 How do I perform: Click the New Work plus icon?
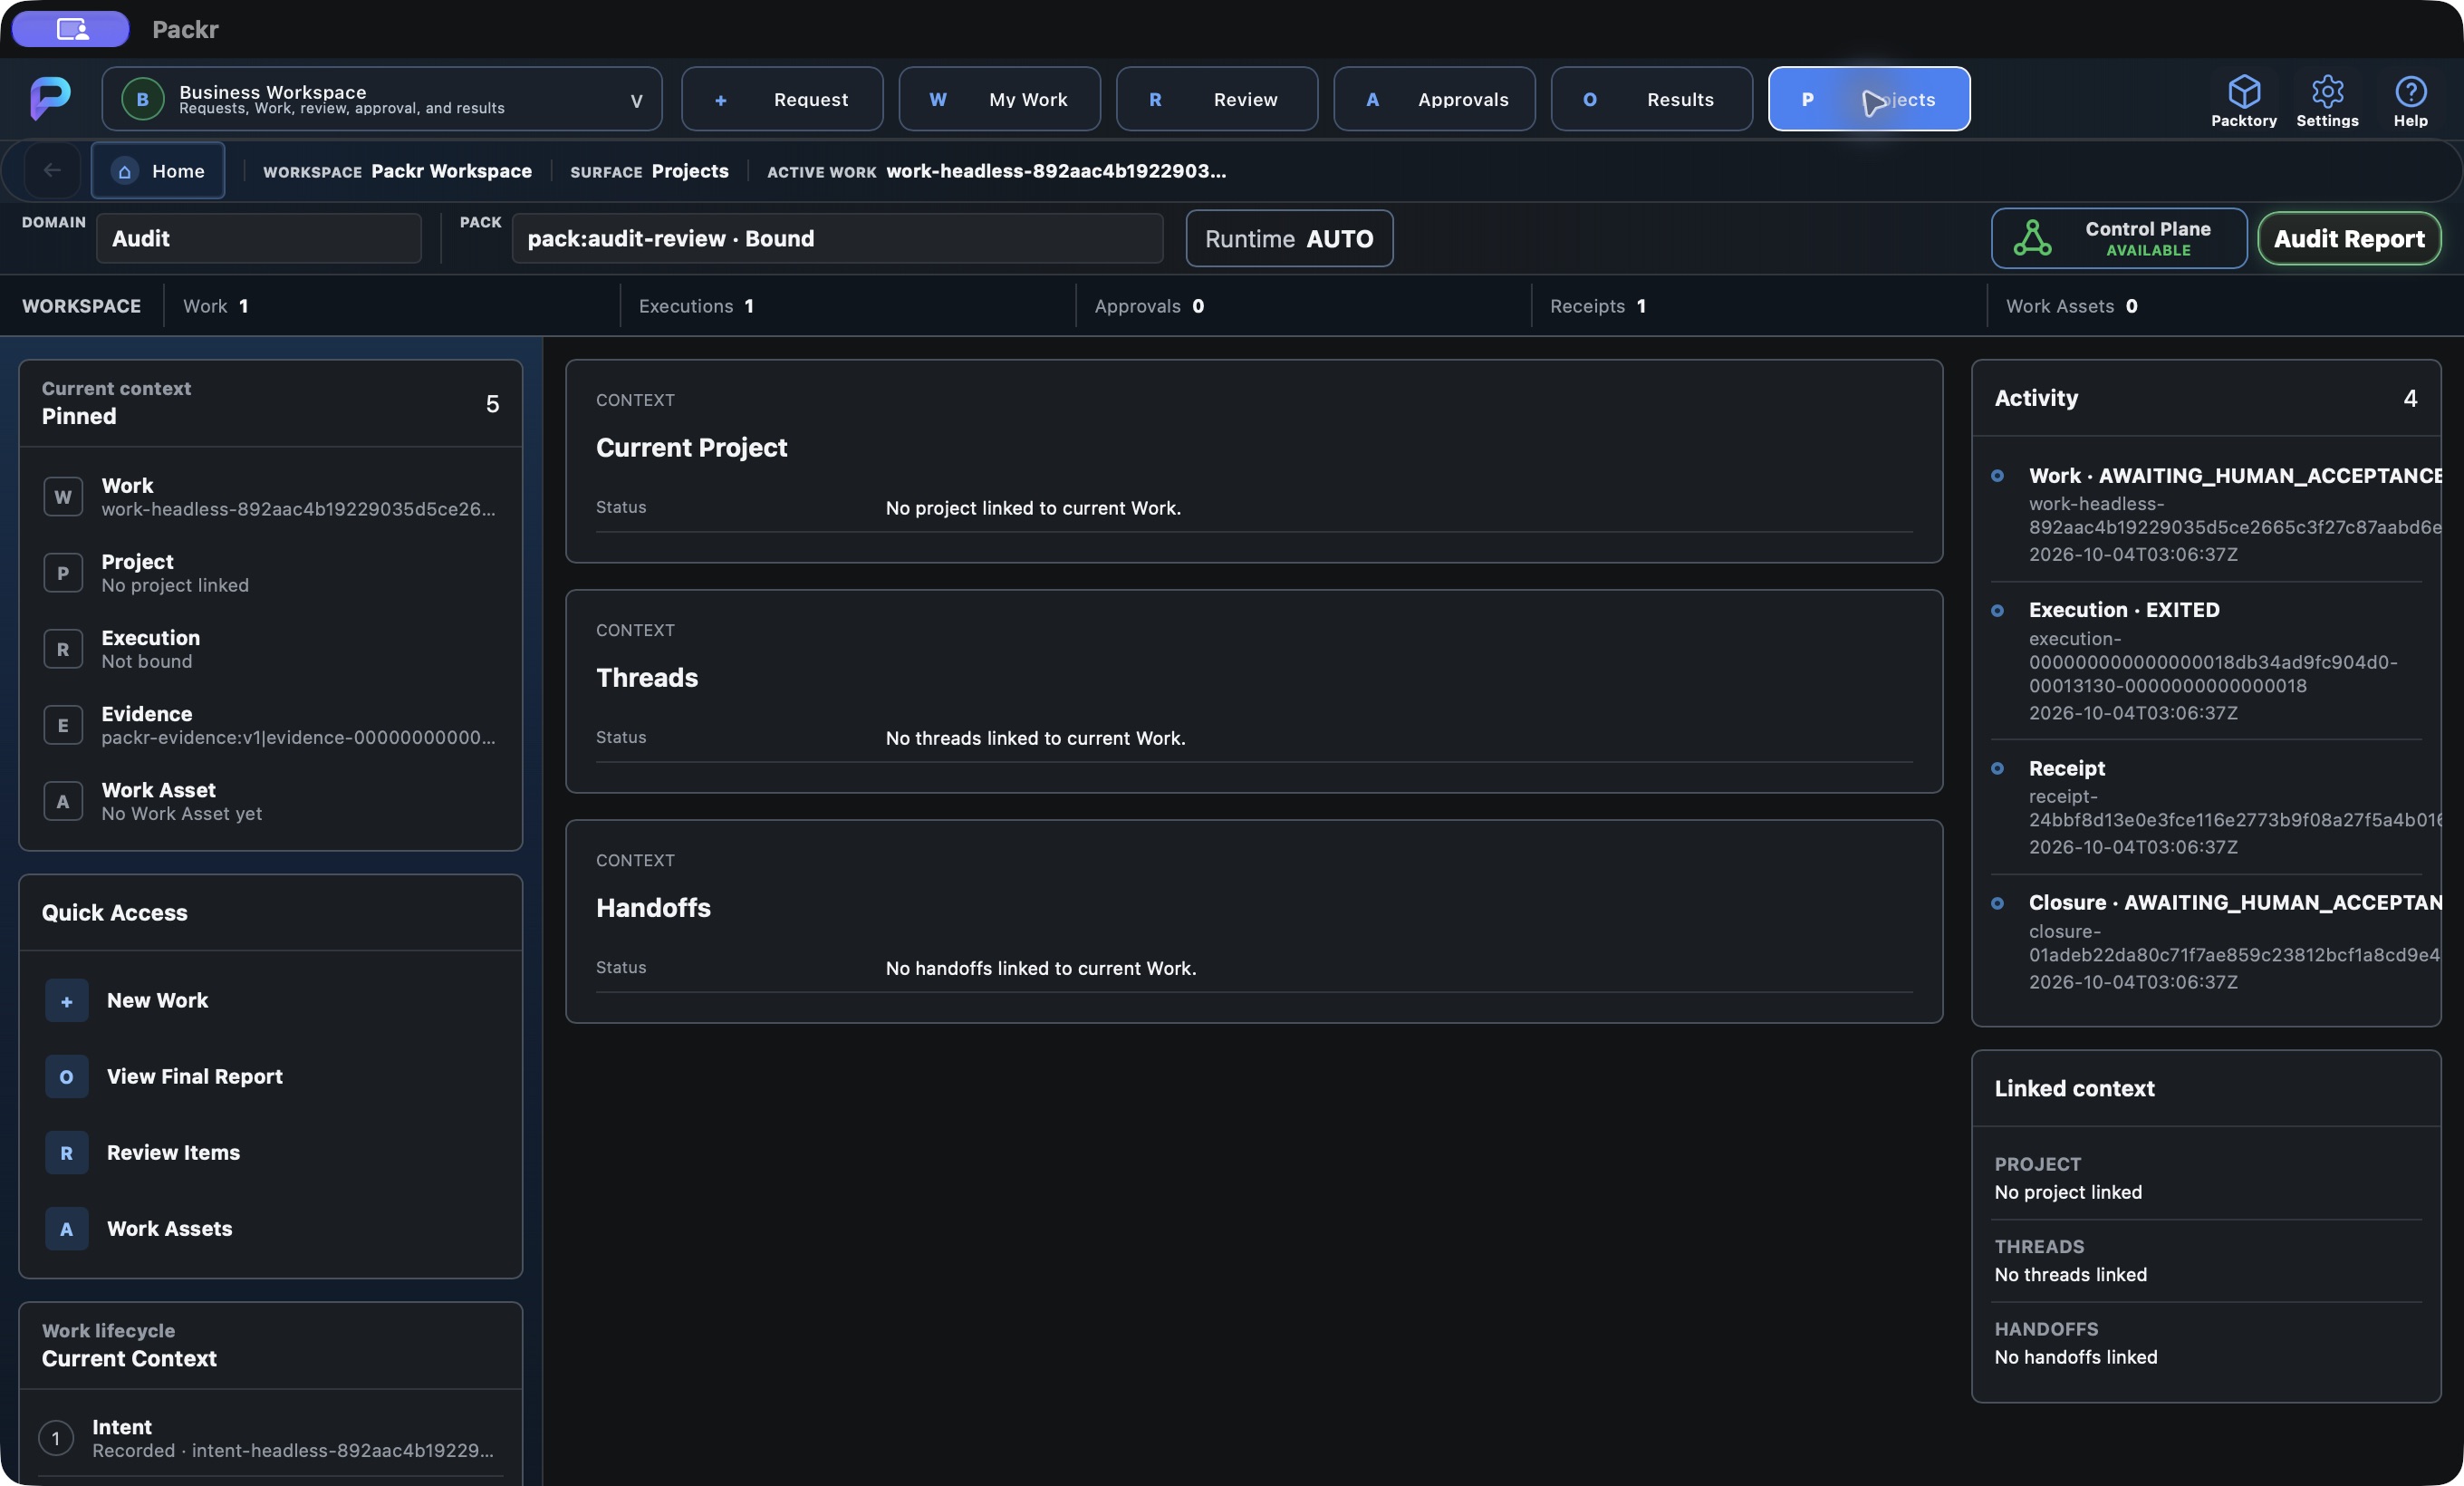(x=66, y=1001)
